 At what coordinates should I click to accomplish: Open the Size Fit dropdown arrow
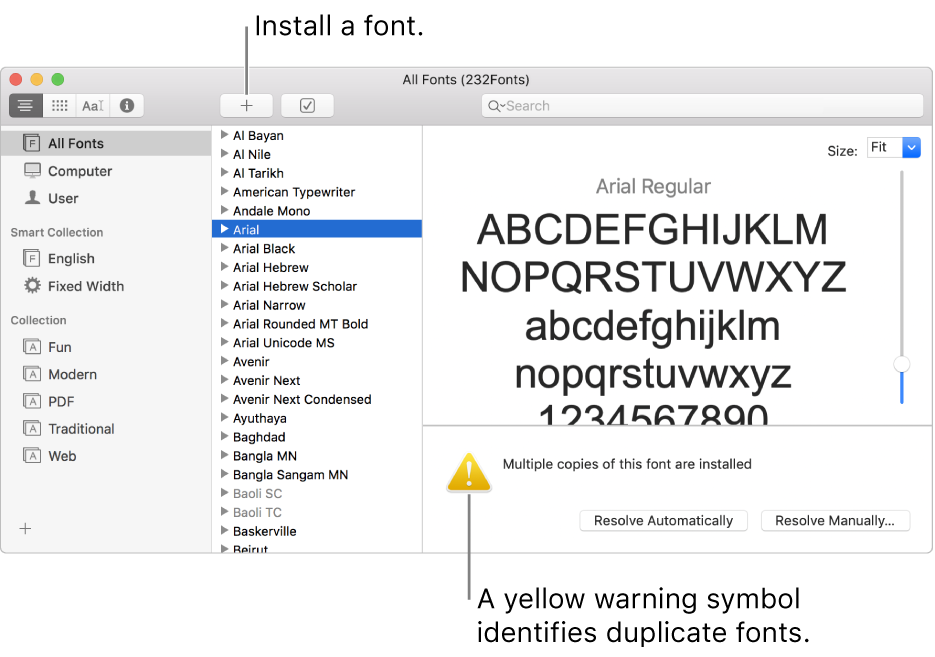click(911, 147)
